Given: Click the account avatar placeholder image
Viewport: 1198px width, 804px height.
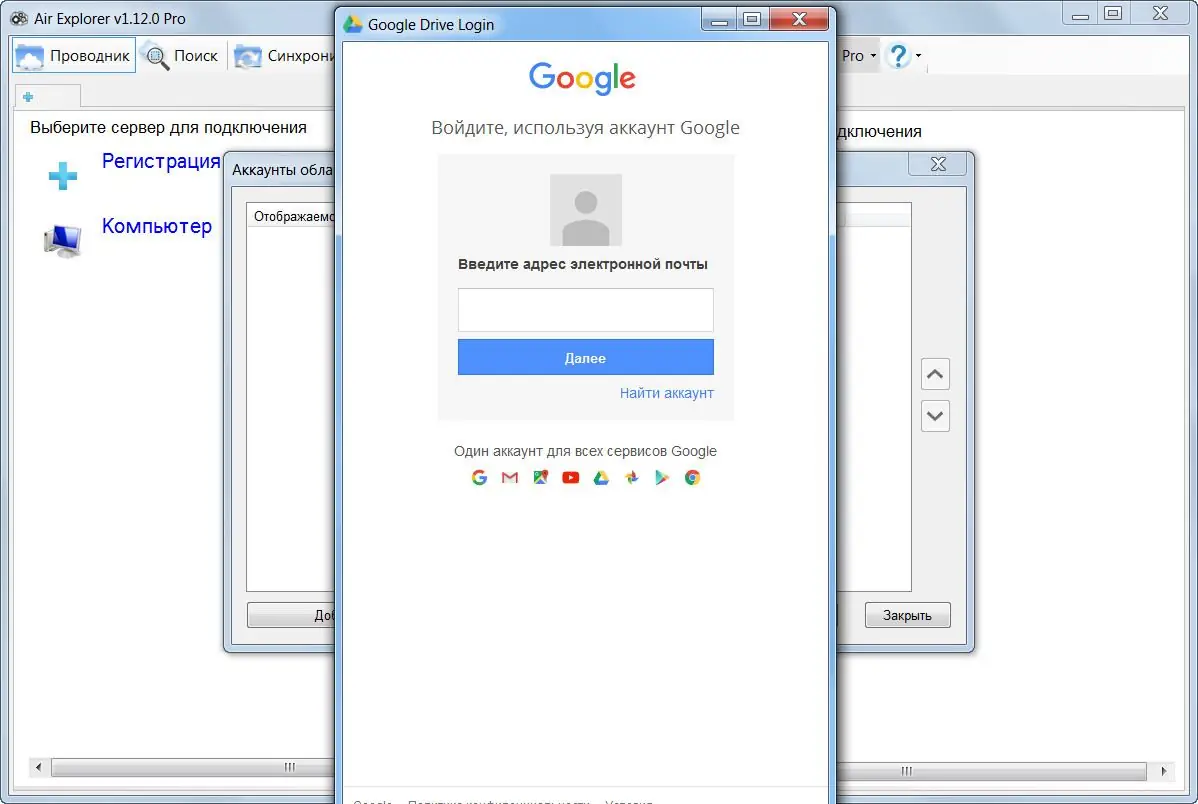Looking at the screenshot, I should point(586,210).
